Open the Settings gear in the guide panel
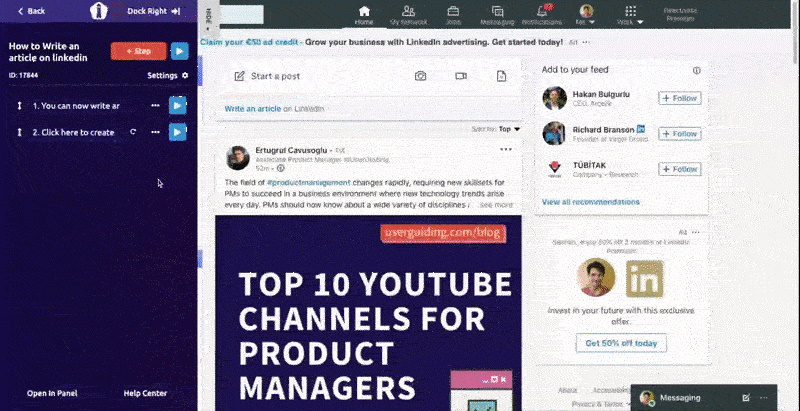 [x=185, y=75]
